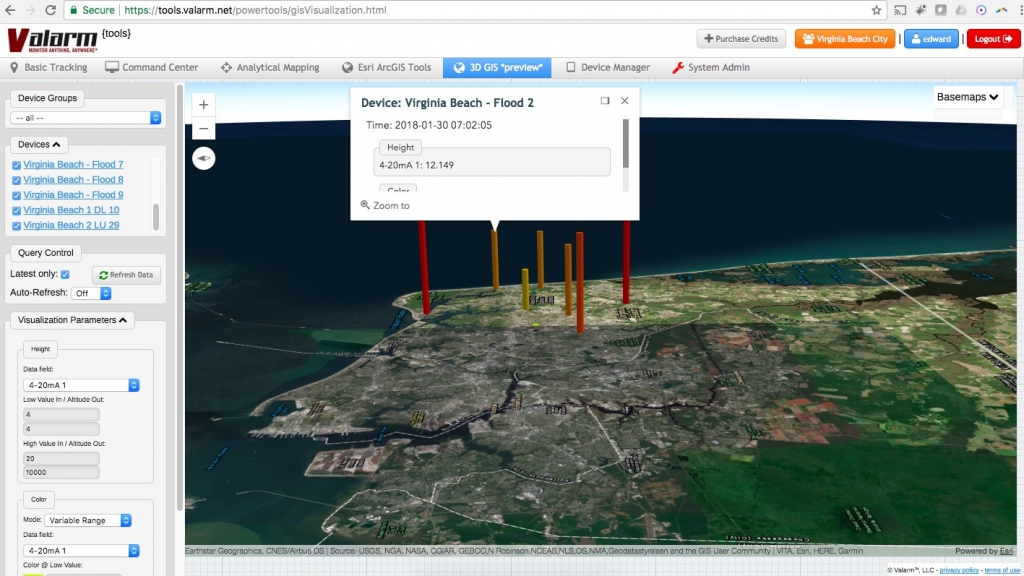Open Analytical Mapping tab
The image size is (1024, 576).
coord(270,67)
